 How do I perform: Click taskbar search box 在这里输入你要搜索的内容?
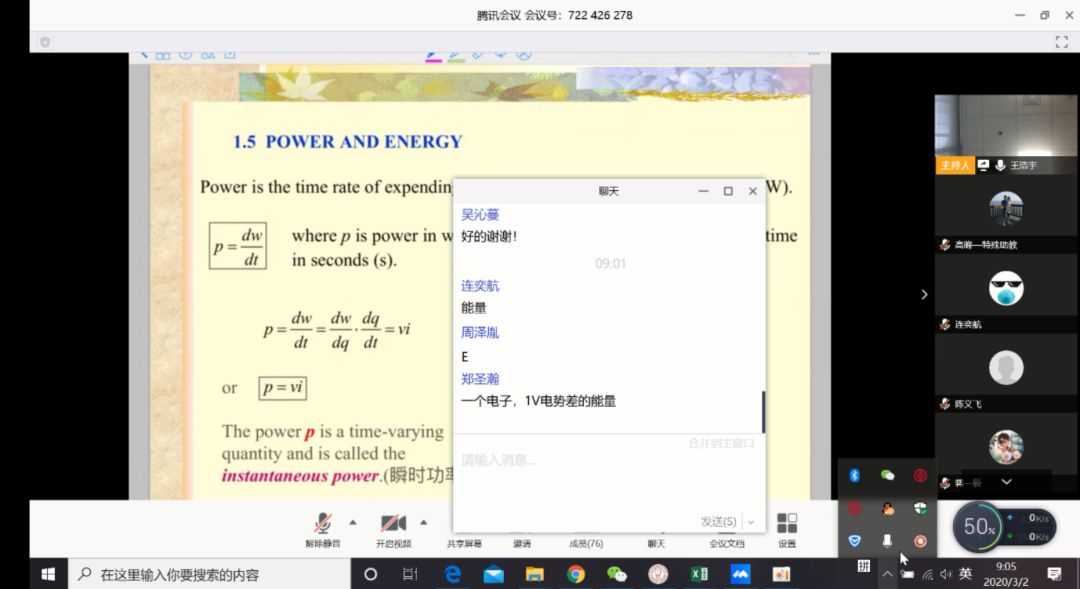click(209, 574)
